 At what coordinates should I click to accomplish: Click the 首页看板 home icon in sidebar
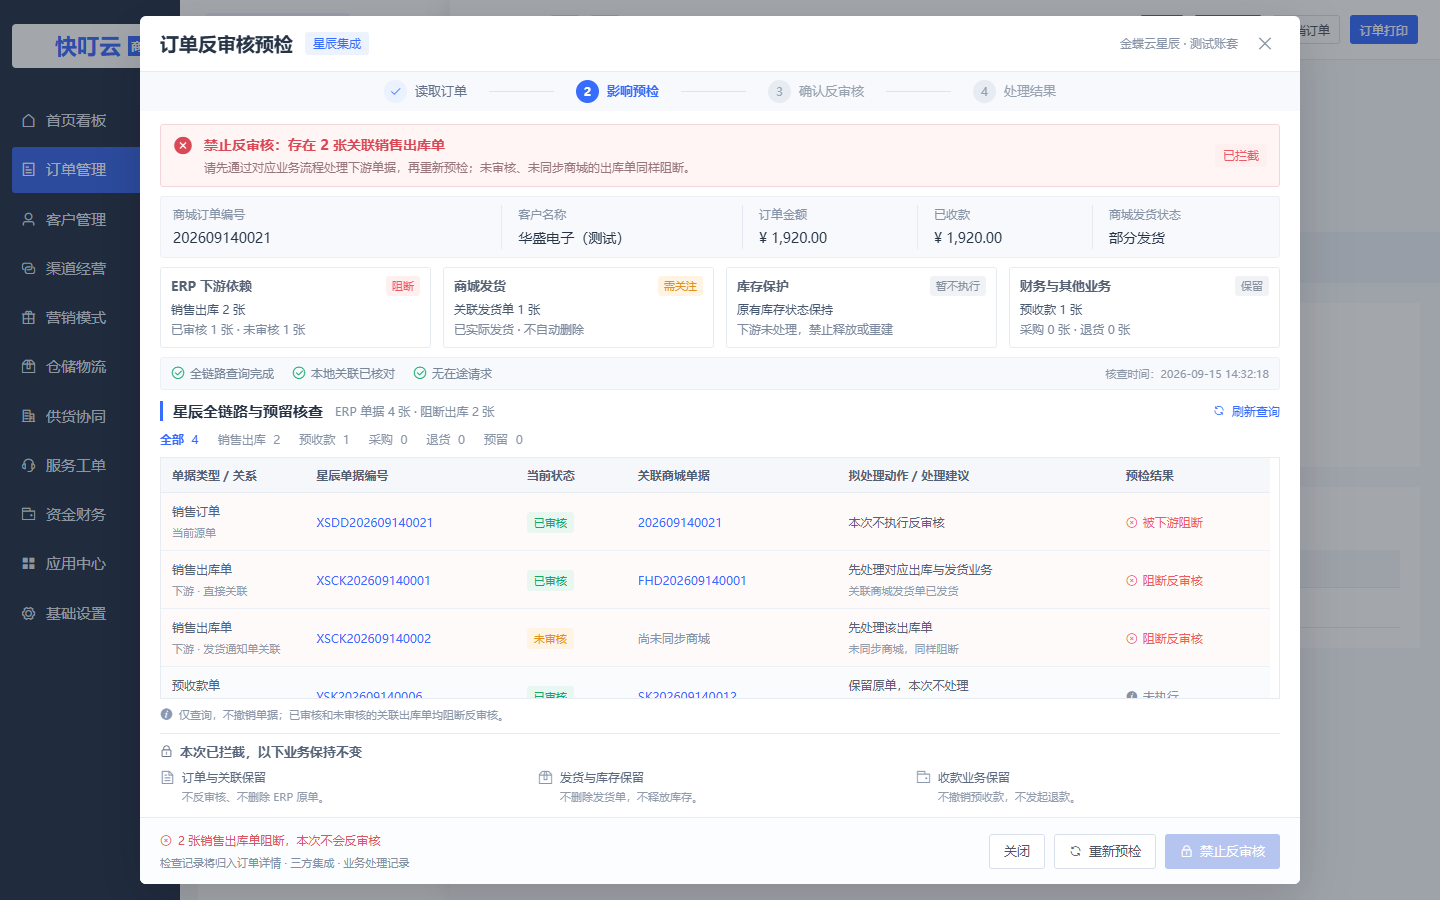(29, 121)
